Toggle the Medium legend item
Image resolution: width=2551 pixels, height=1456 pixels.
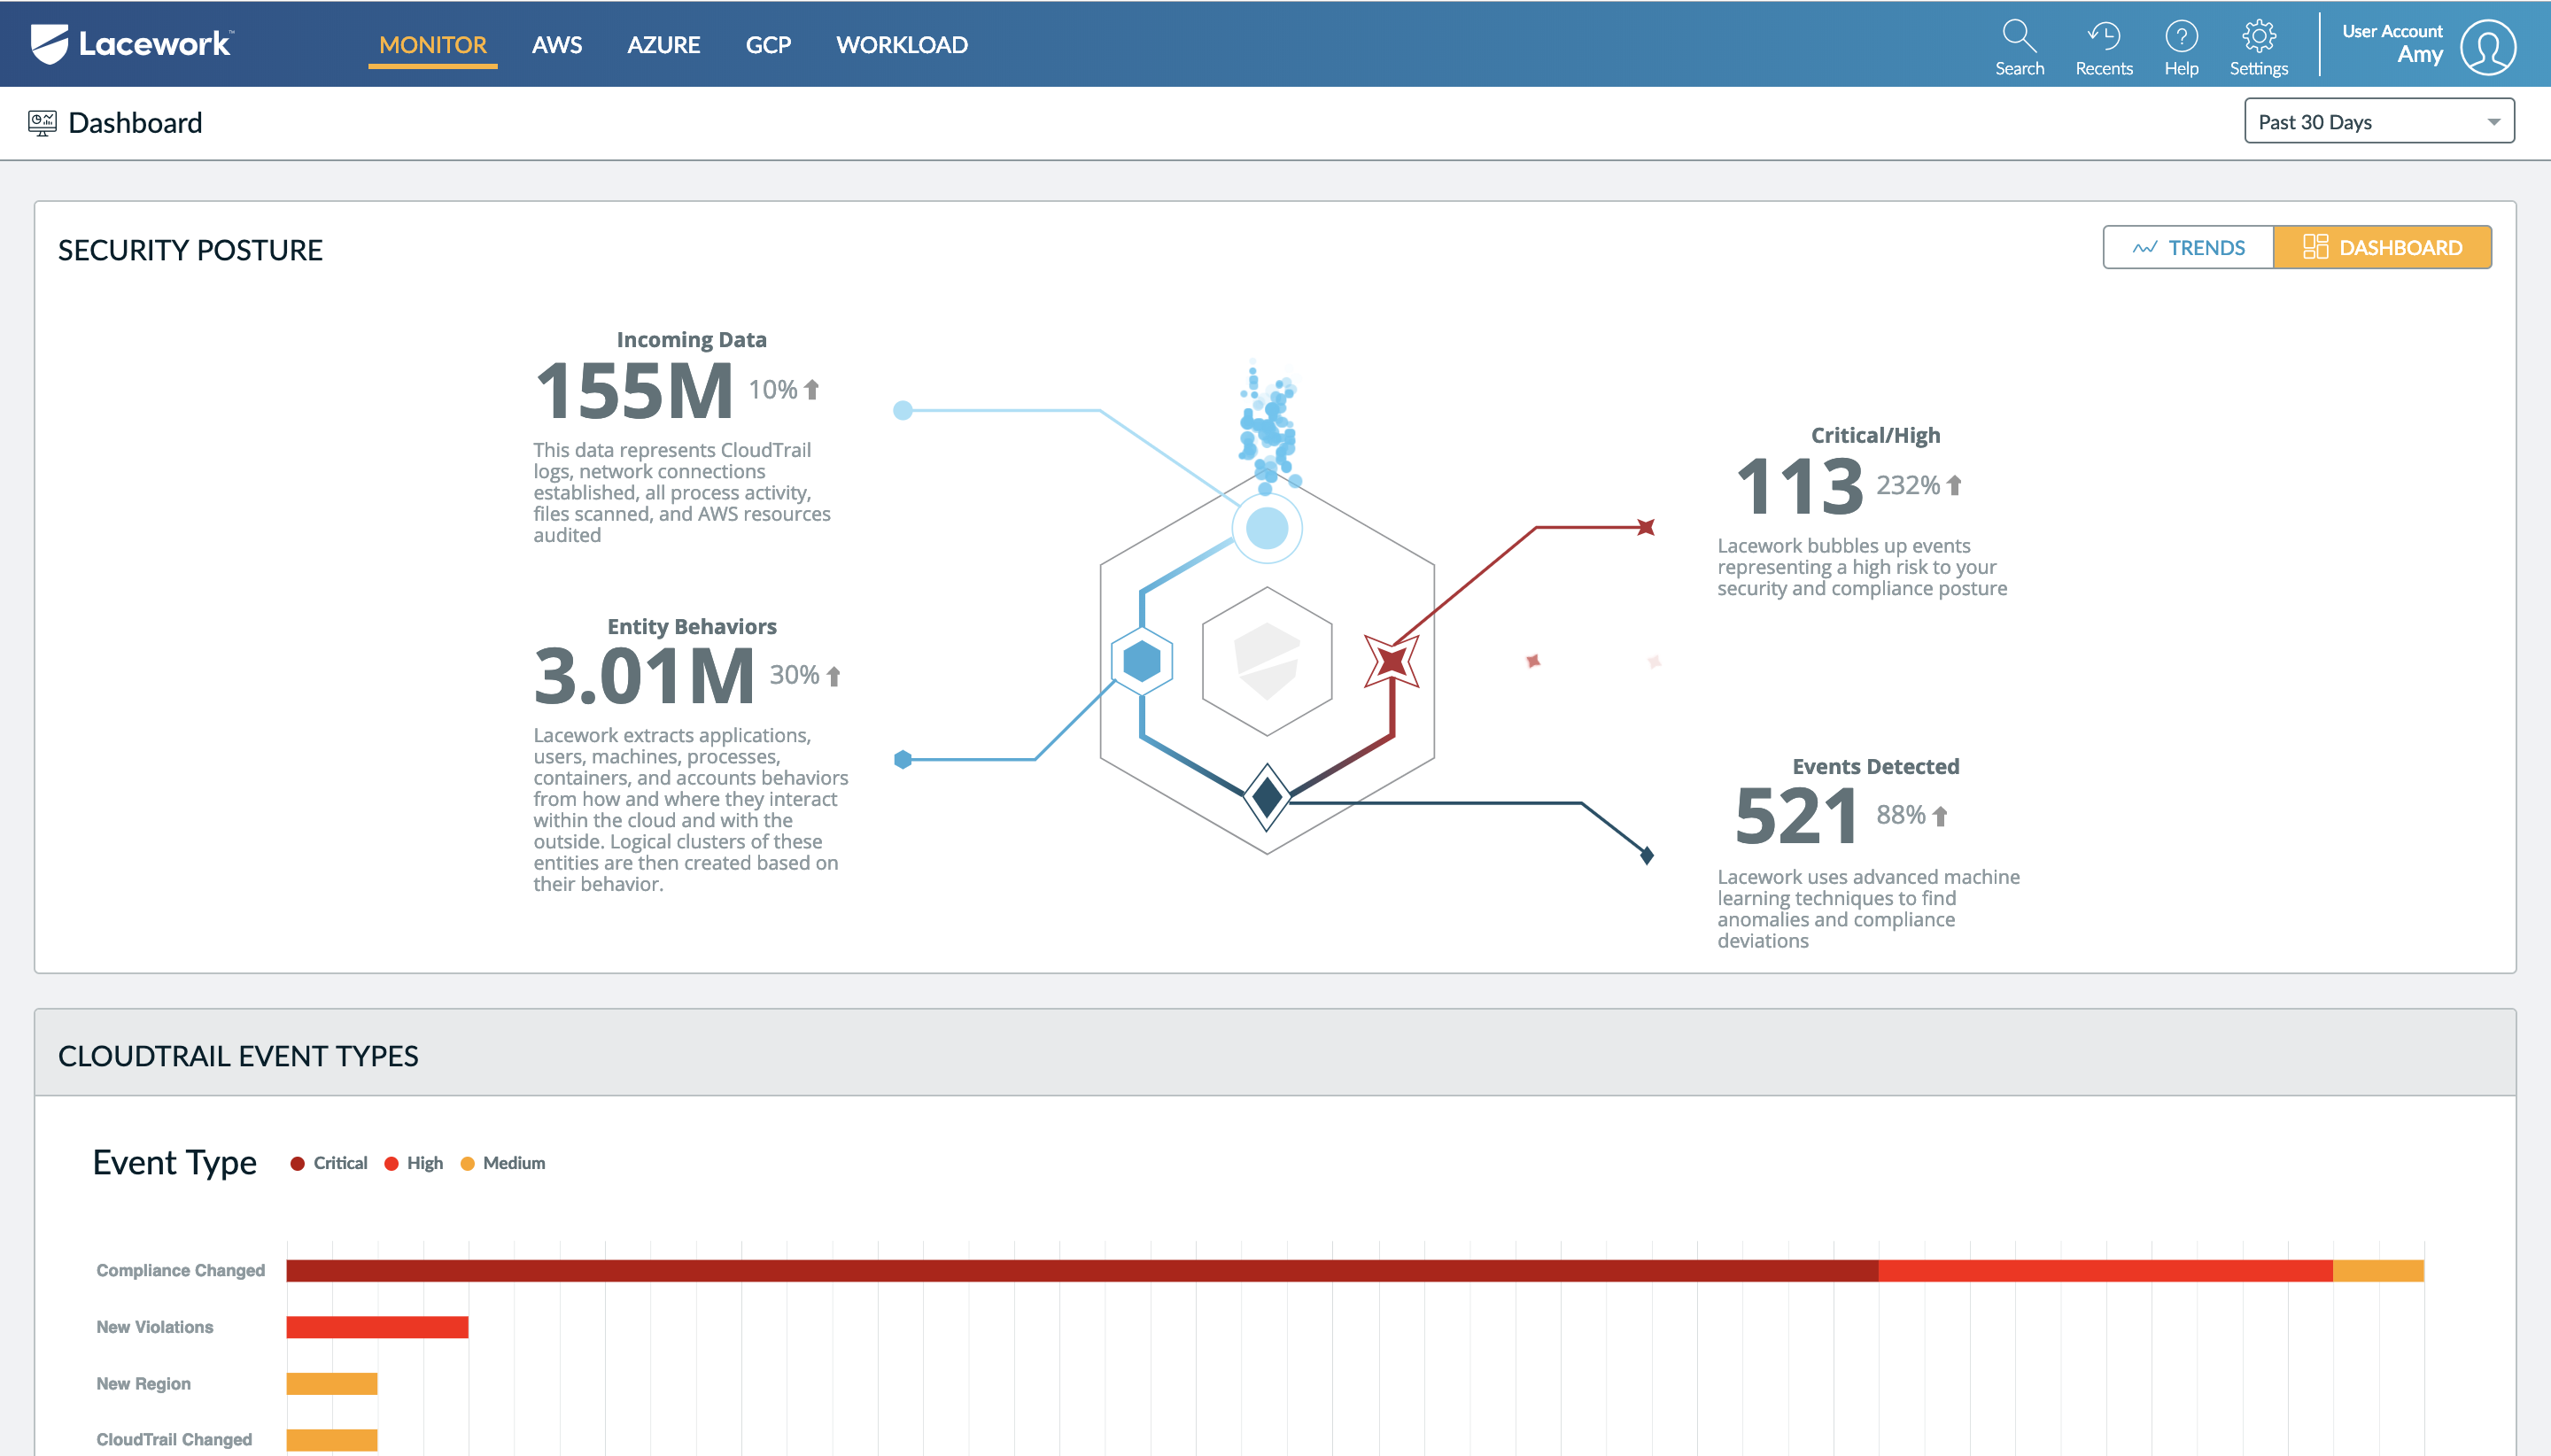click(503, 1163)
